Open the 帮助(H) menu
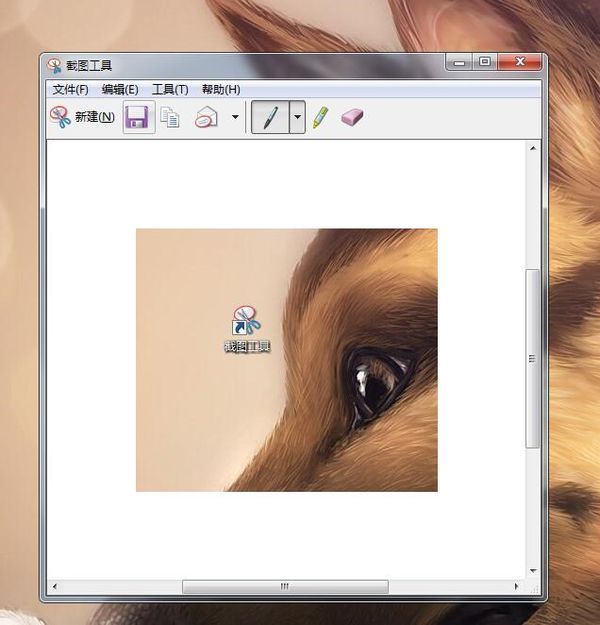600x625 pixels. [x=221, y=90]
